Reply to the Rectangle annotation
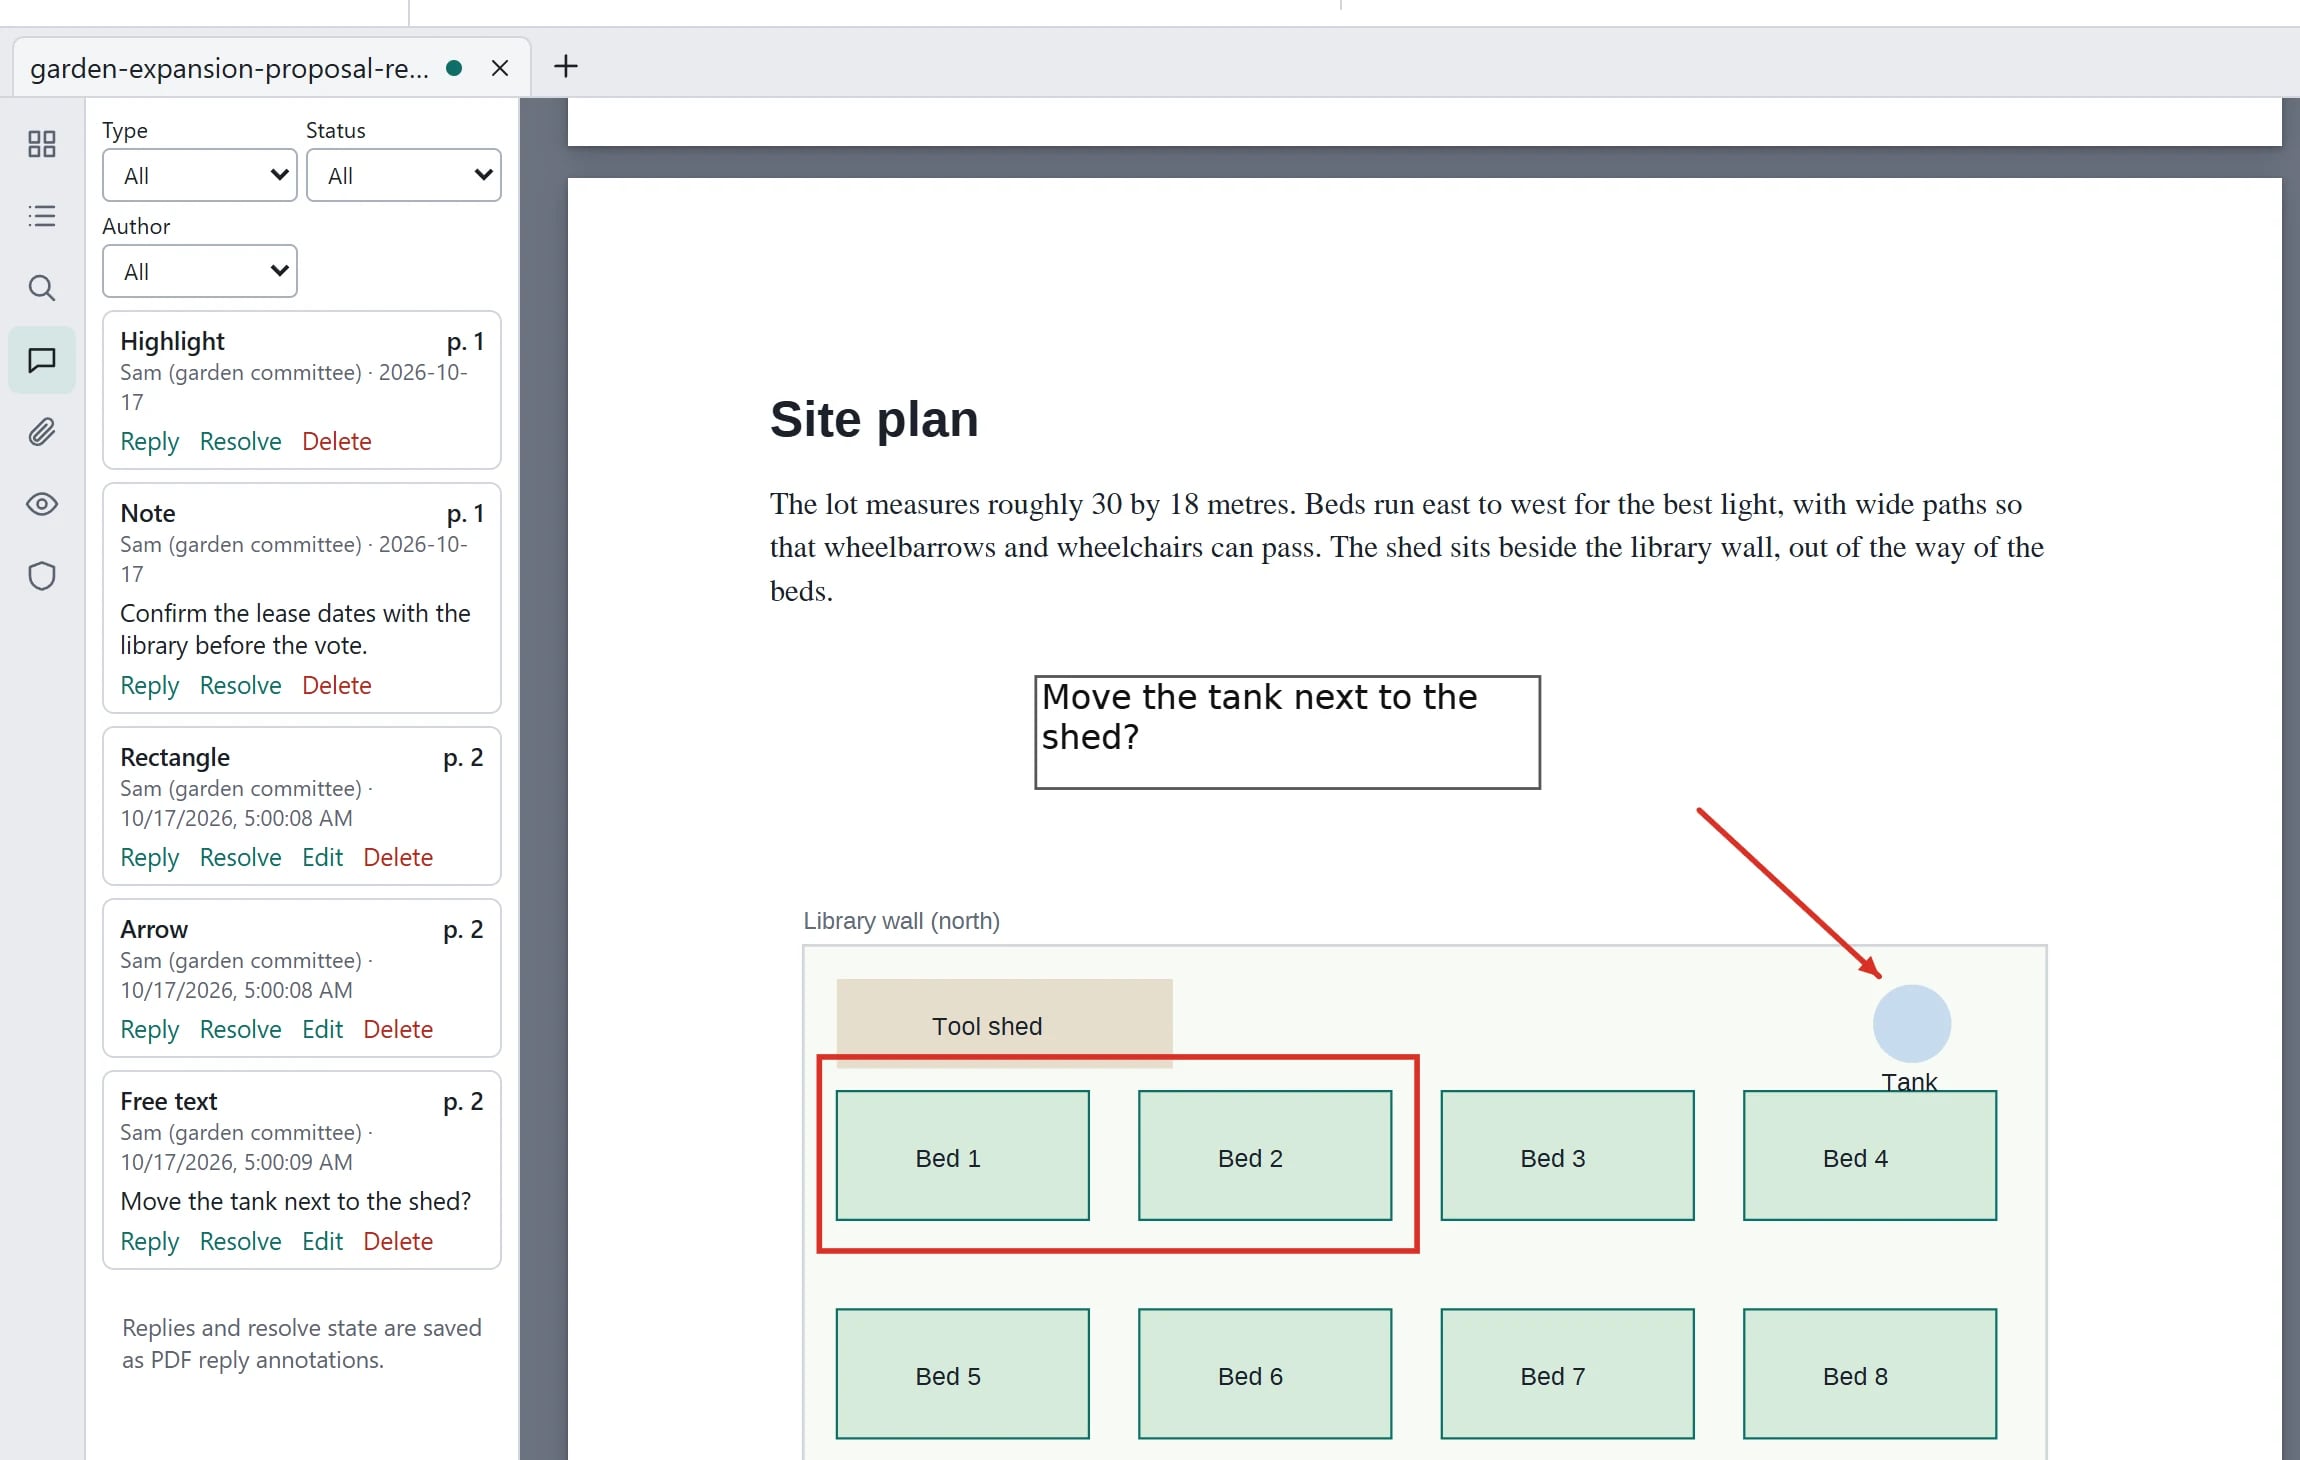This screenshot has width=2300, height=1460. pyautogui.click(x=150, y=857)
